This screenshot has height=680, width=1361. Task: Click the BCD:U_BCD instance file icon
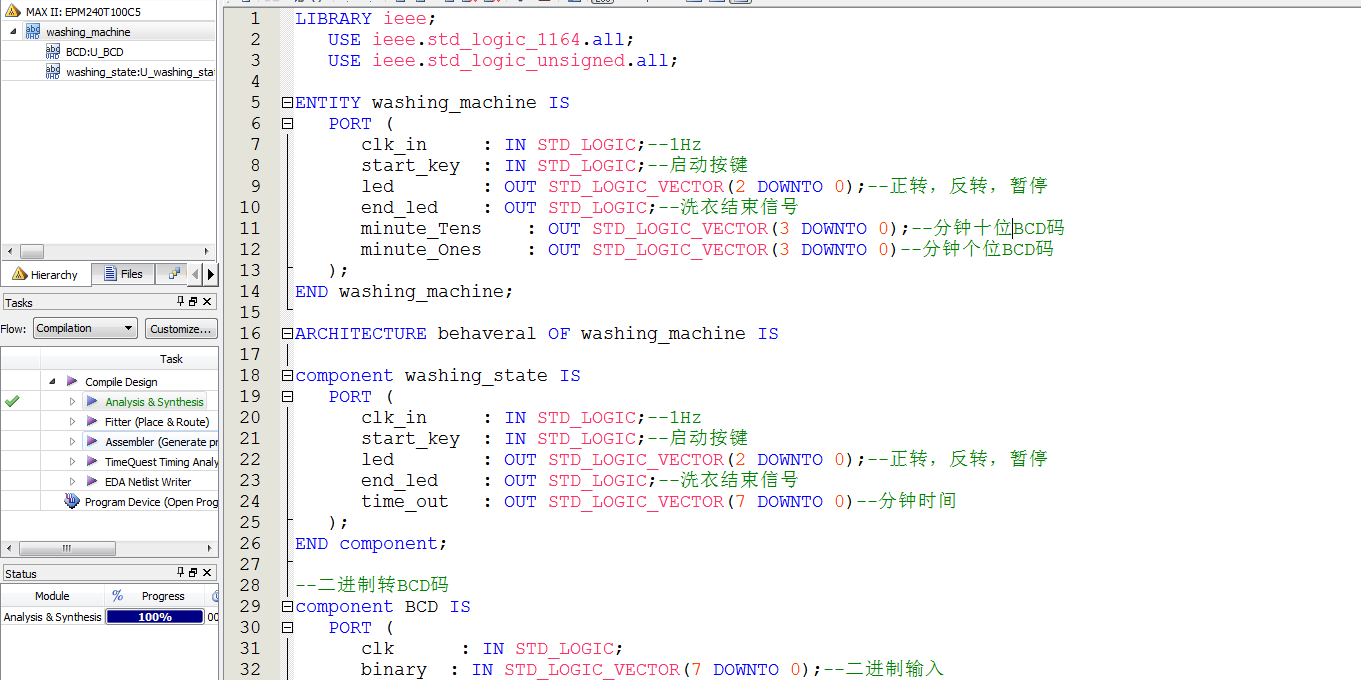53,51
